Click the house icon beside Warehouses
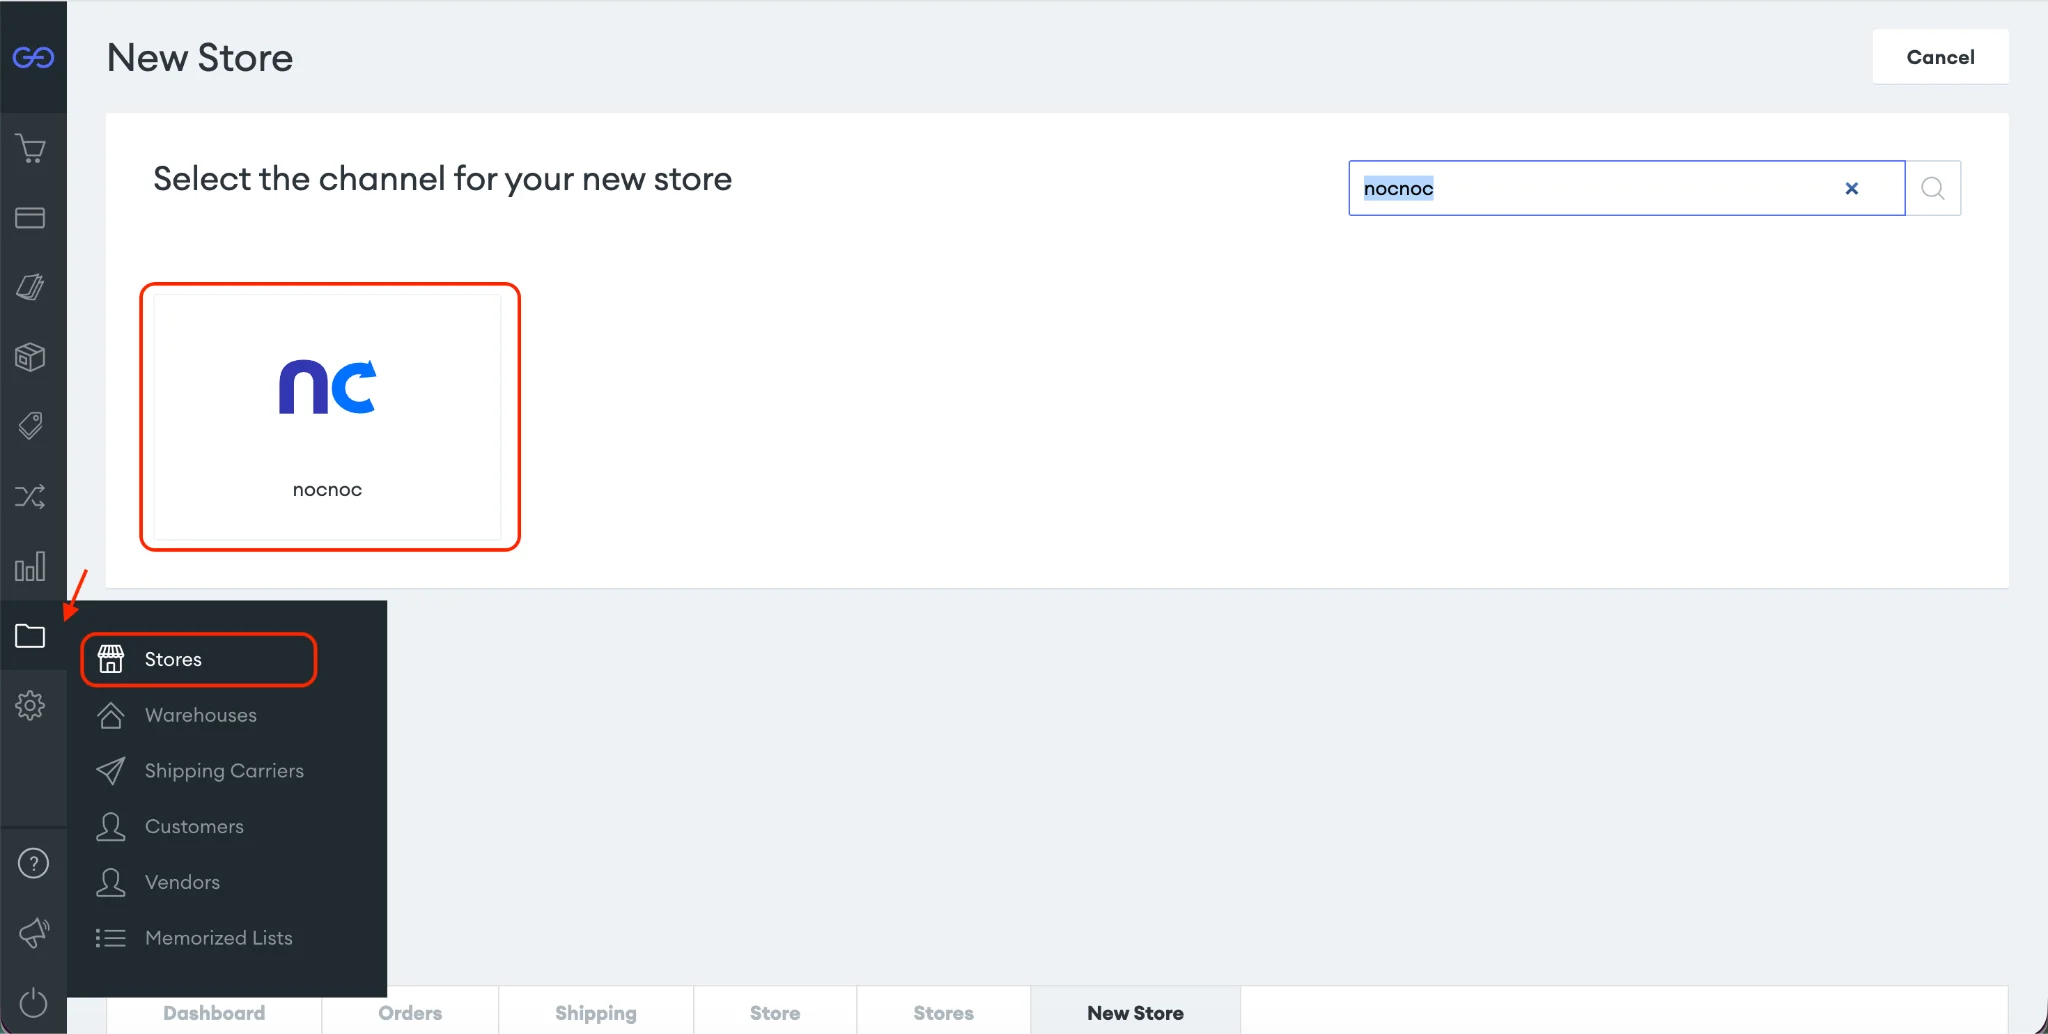Viewport: 2048px width, 1034px height. click(111, 715)
